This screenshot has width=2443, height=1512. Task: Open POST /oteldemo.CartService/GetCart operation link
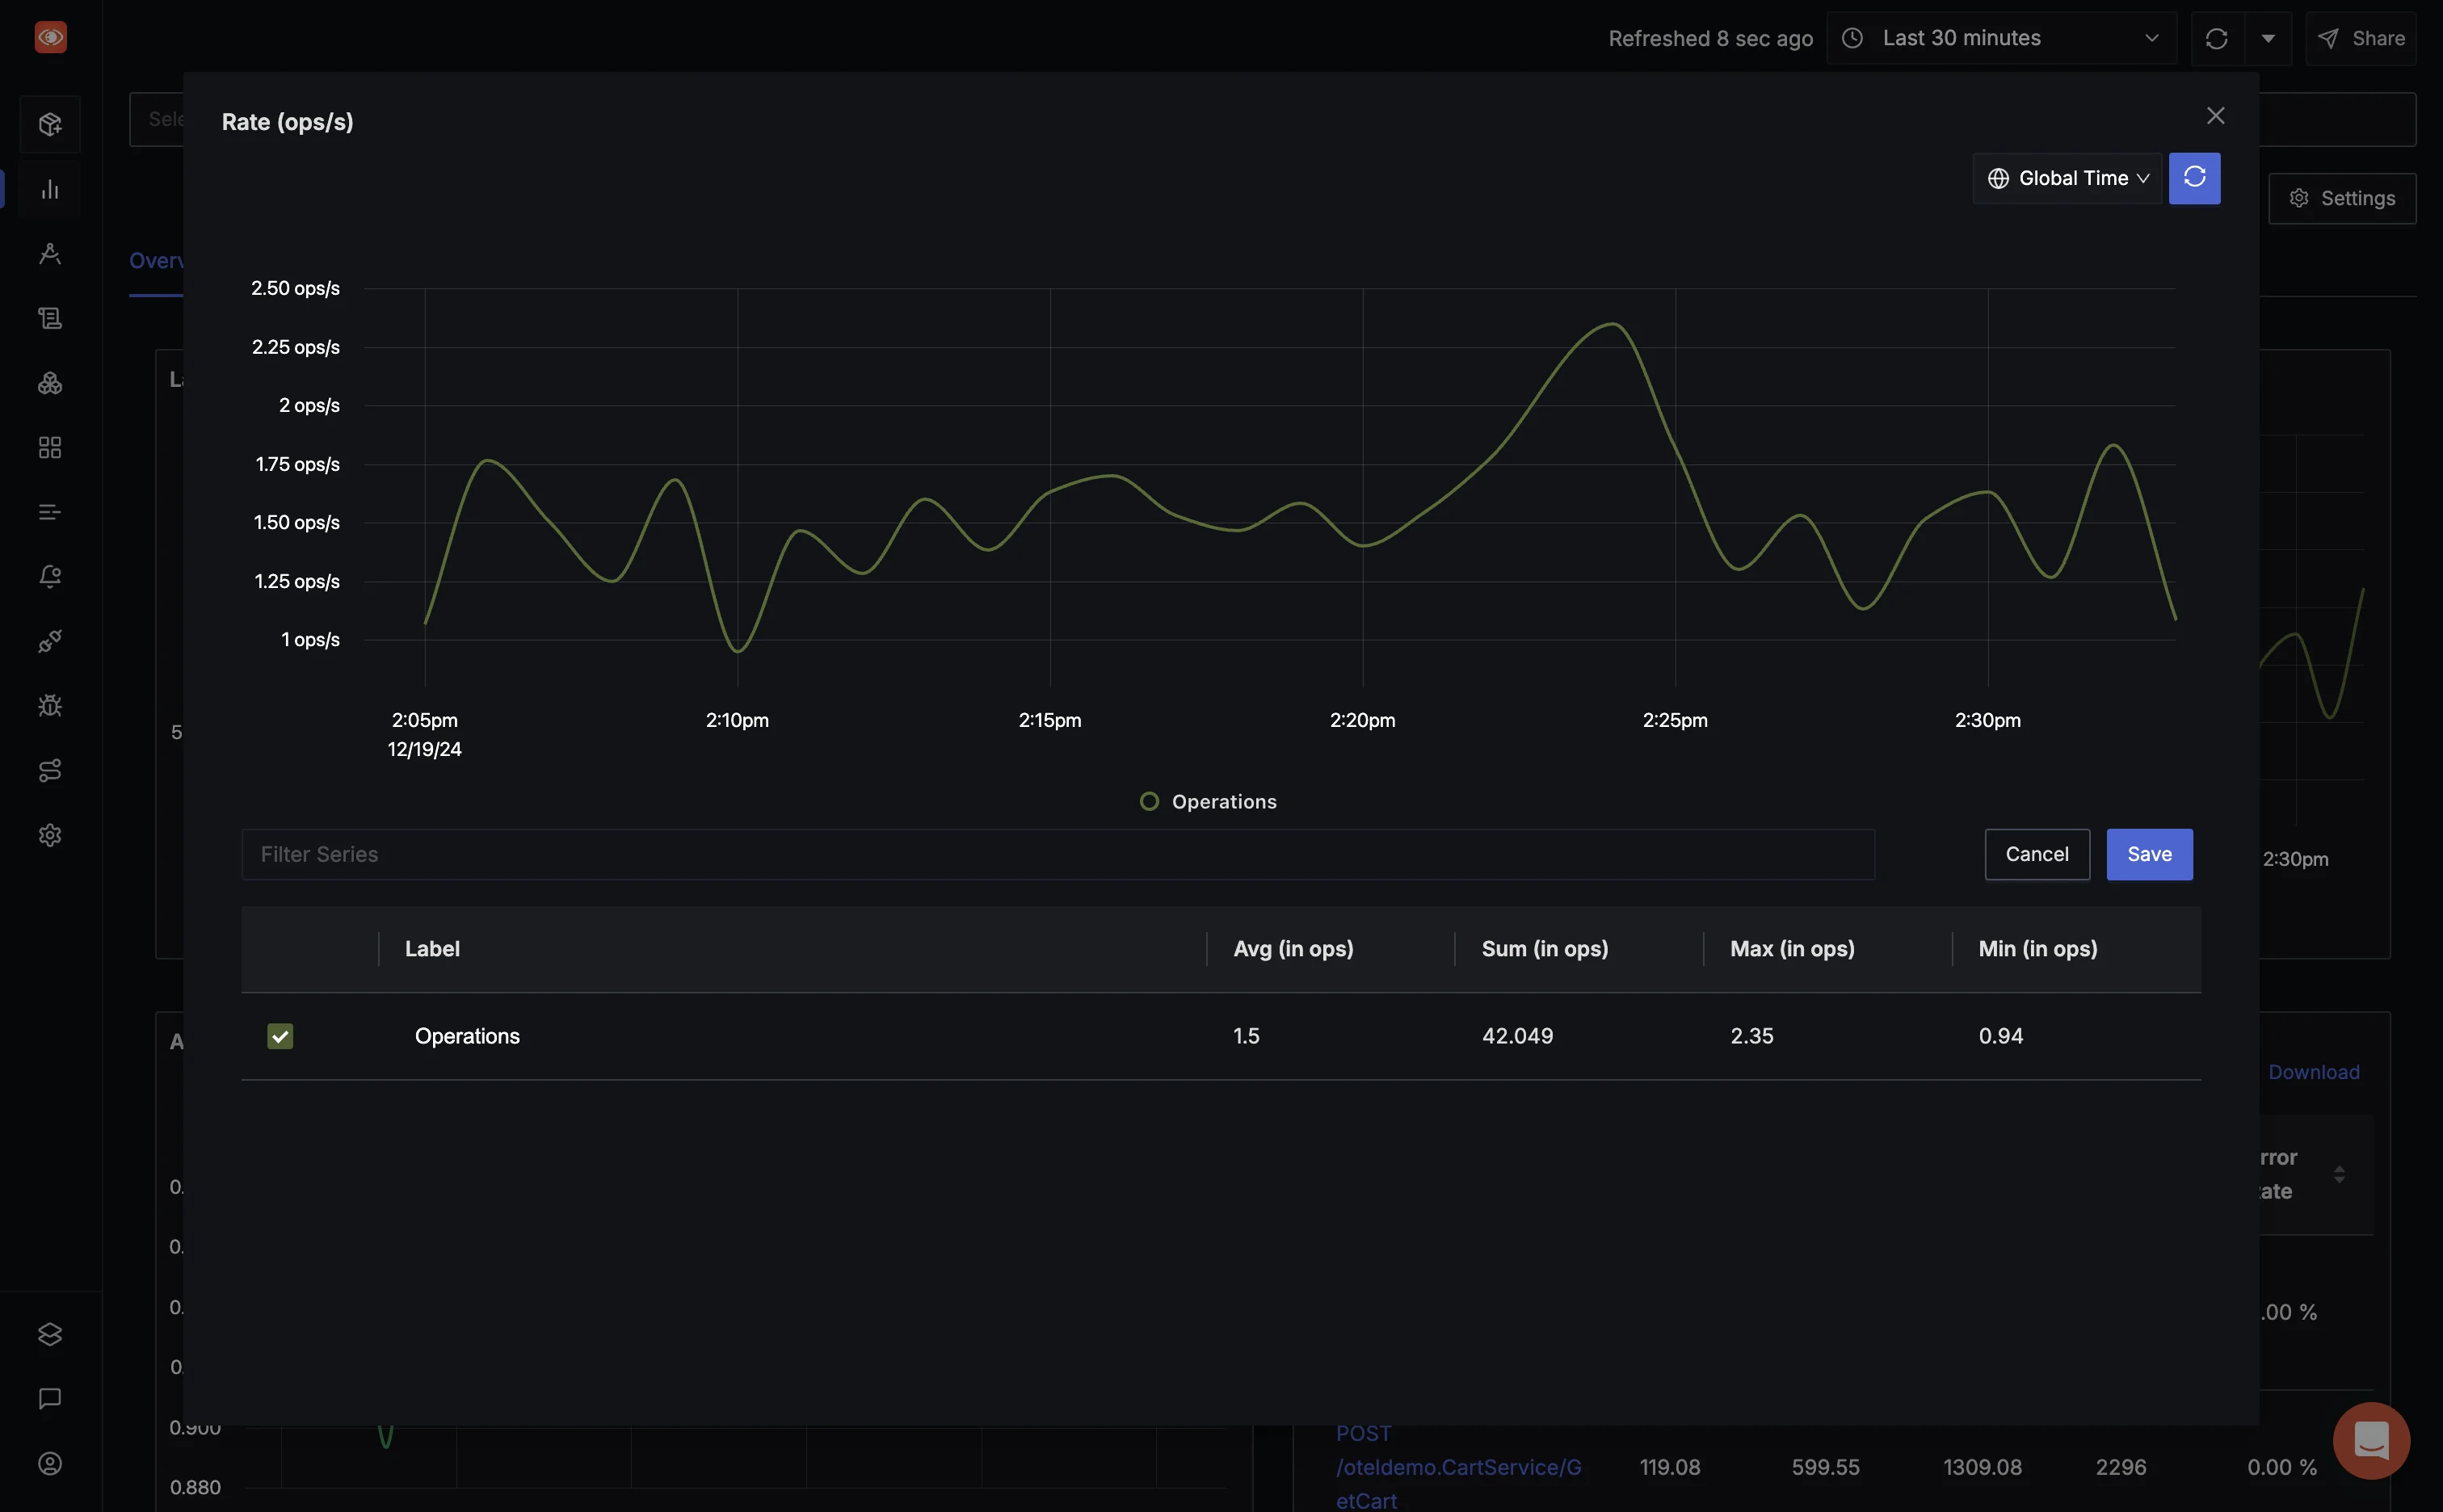click(1458, 1467)
